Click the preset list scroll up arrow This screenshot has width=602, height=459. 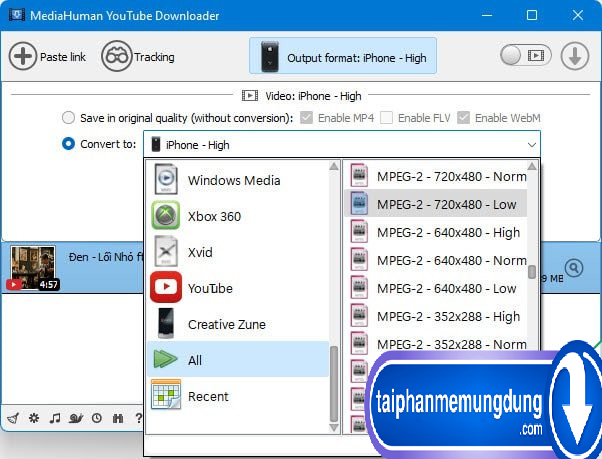pos(532,166)
